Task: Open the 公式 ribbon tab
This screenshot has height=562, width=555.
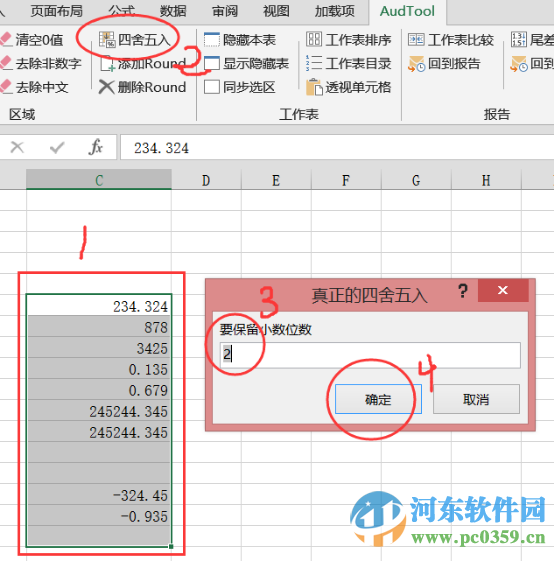Action: (x=122, y=11)
